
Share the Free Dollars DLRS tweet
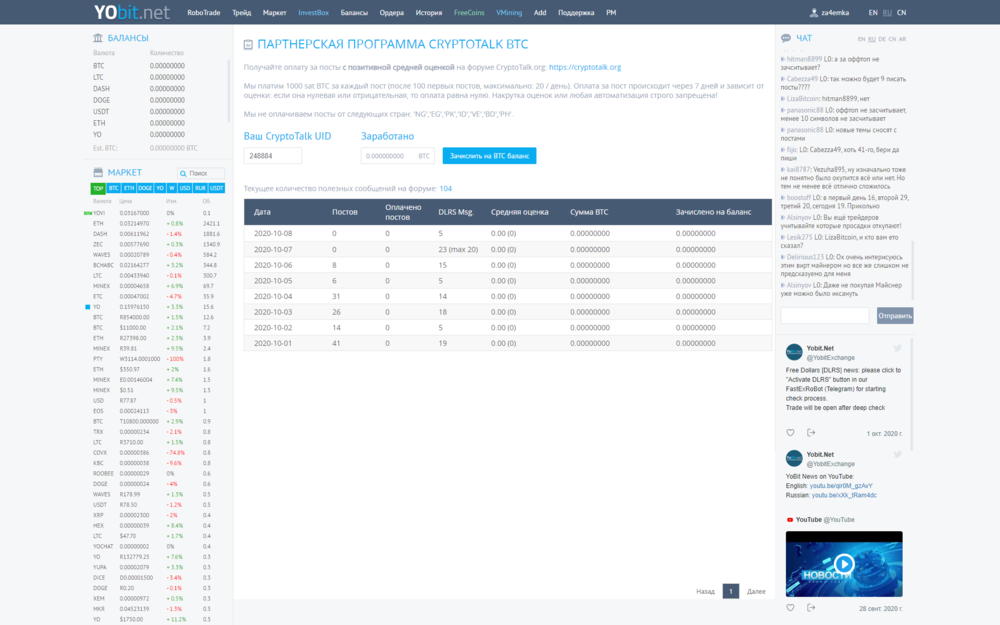coord(811,432)
